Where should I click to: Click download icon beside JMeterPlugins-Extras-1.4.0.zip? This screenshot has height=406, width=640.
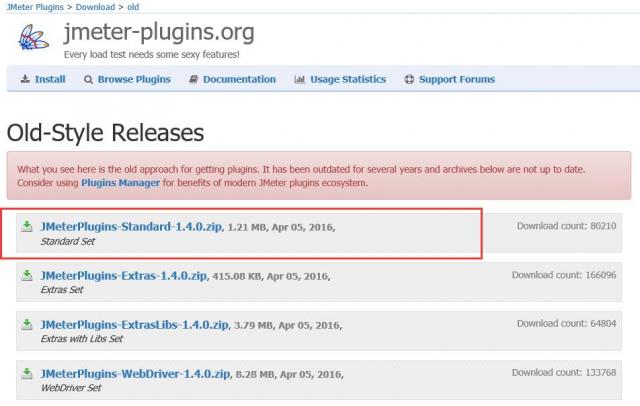pyautogui.click(x=27, y=275)
